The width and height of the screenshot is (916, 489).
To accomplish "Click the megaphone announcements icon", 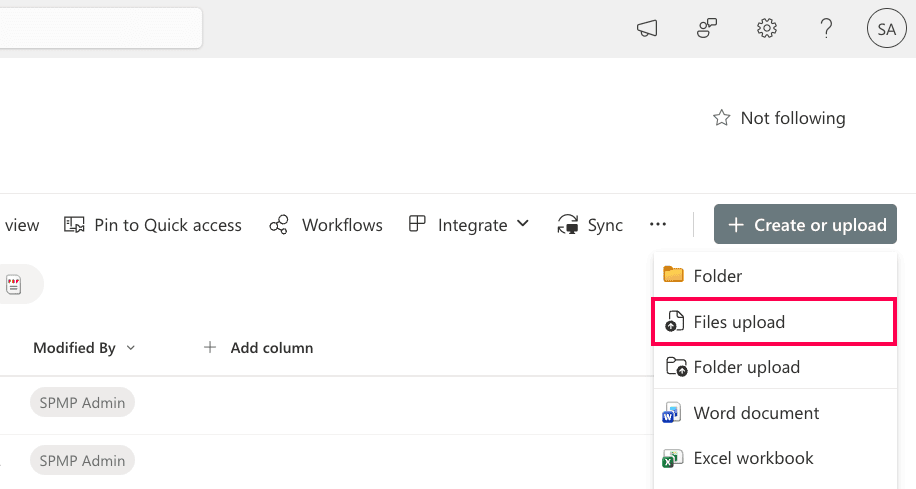I will [647, 29].
